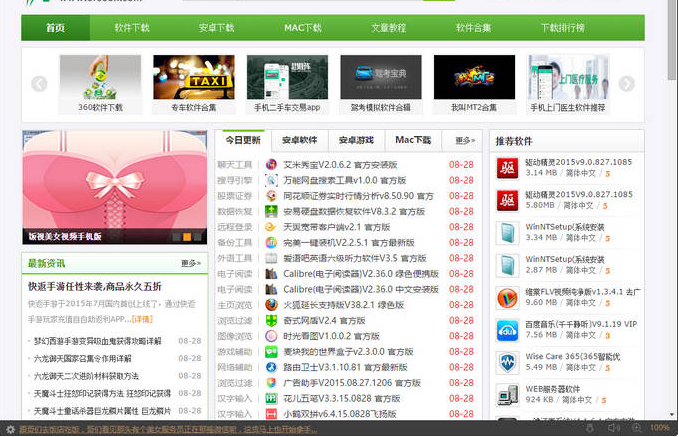679x437 pixels.
Task: Click the page vertical scrollbar
Action: [x=672, y=200]
